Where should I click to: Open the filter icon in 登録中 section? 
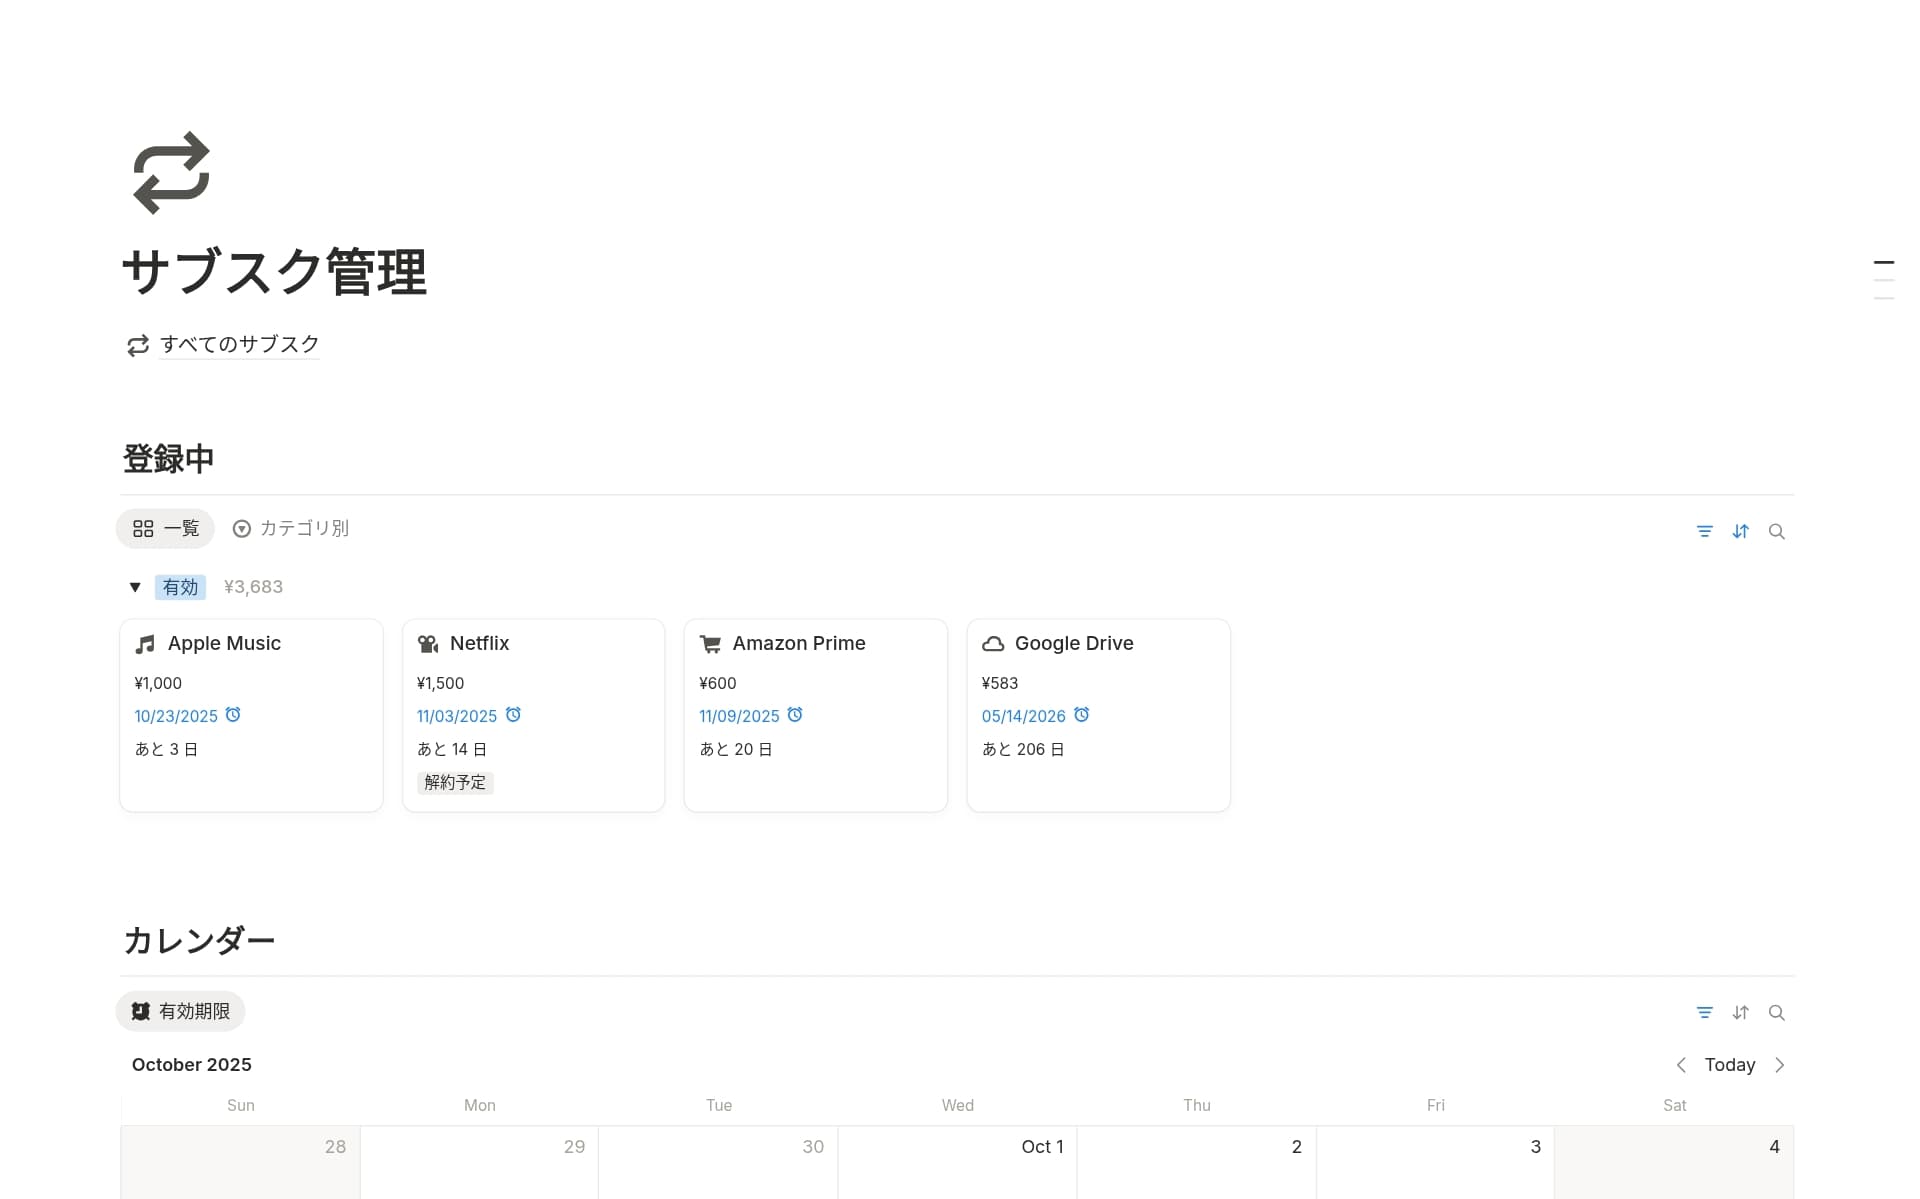tap(1704, 531)
